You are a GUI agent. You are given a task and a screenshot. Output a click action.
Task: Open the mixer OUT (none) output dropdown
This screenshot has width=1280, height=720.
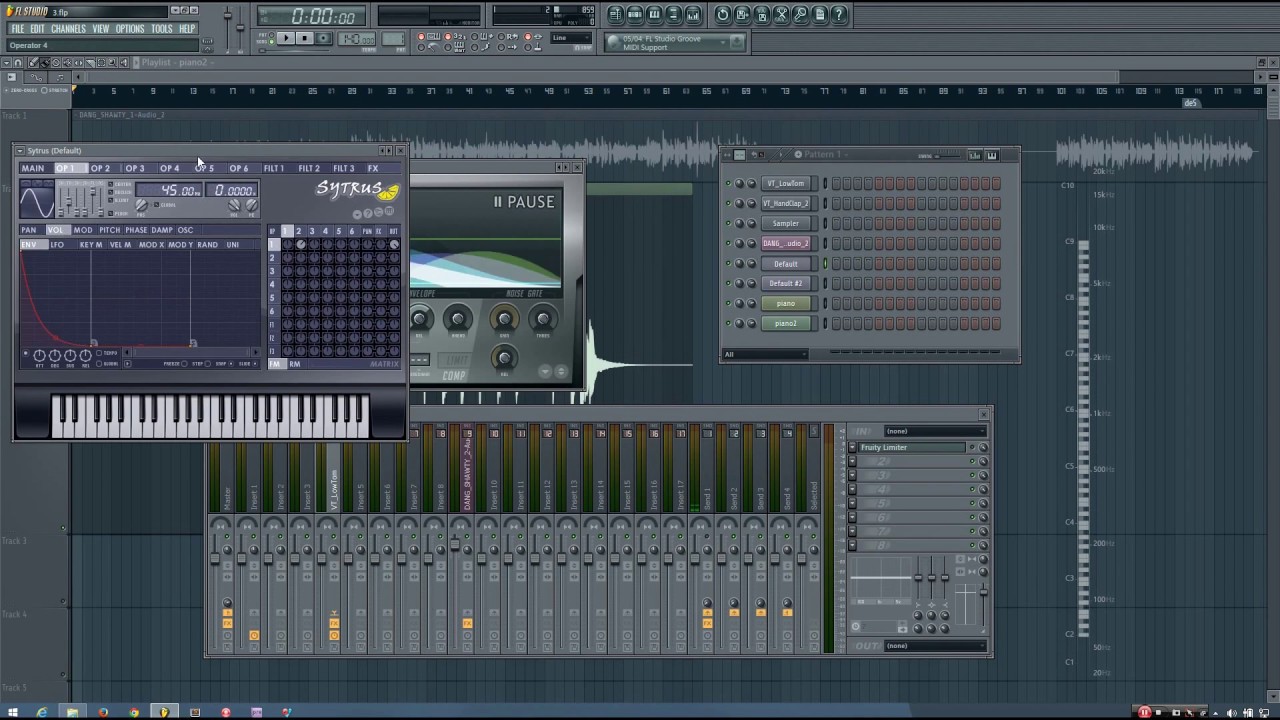click(x=935, y=646)
